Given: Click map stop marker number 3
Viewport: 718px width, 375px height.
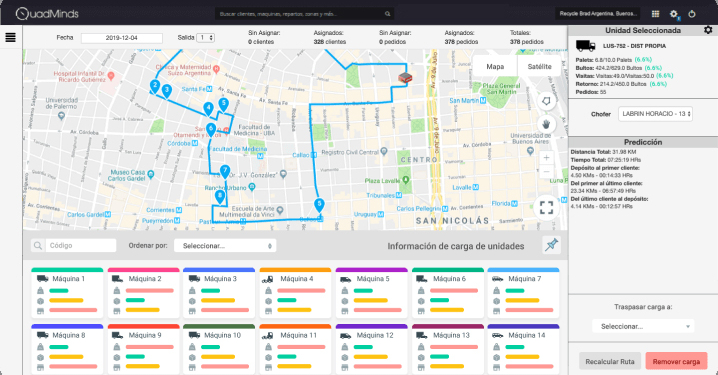Looking at the screenshot, I should [x=167, y=91].
